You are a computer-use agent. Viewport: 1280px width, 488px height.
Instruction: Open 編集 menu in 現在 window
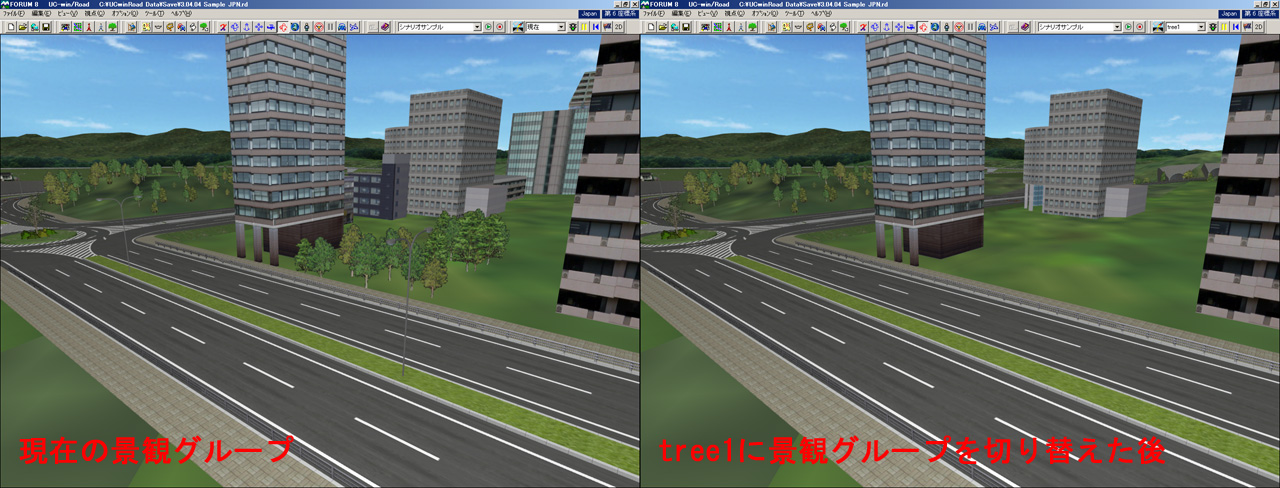[41, 14]
